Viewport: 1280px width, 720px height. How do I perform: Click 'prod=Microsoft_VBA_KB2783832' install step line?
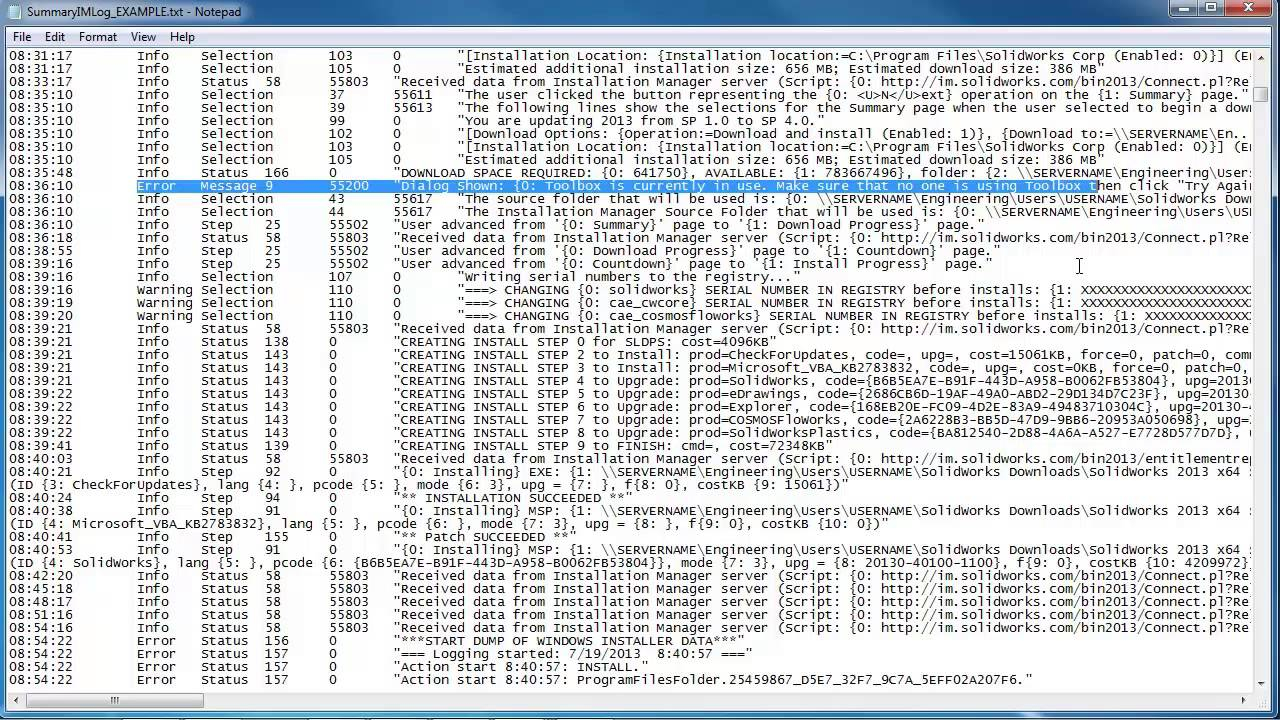[x=821, y=368]
